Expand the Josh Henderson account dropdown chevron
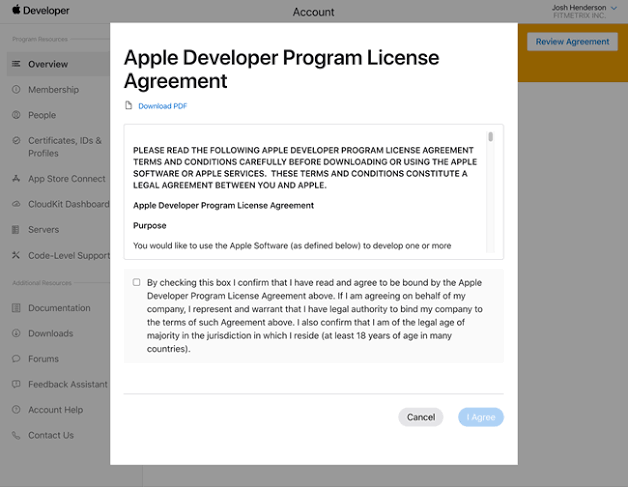 614,8
